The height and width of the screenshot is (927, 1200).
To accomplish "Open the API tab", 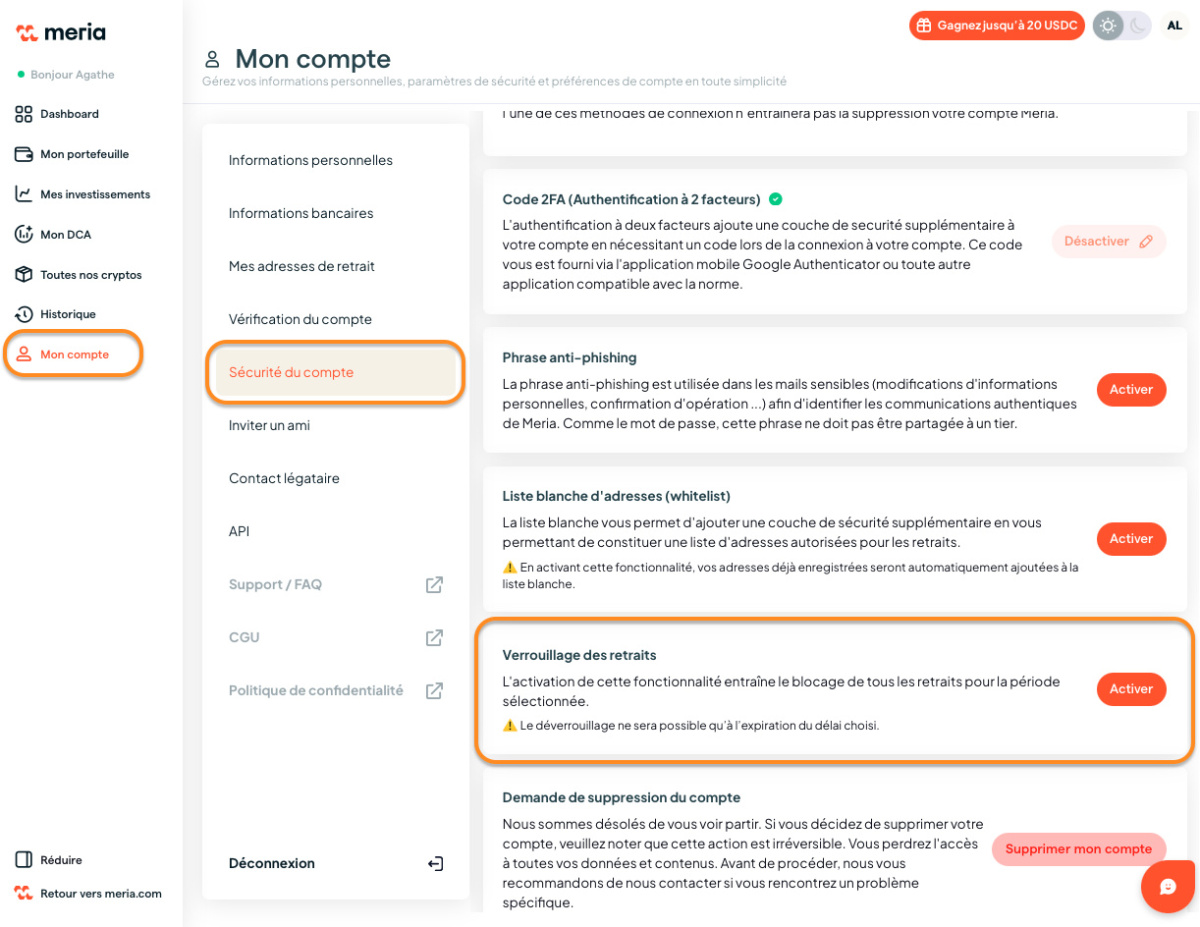I will 239,531.
